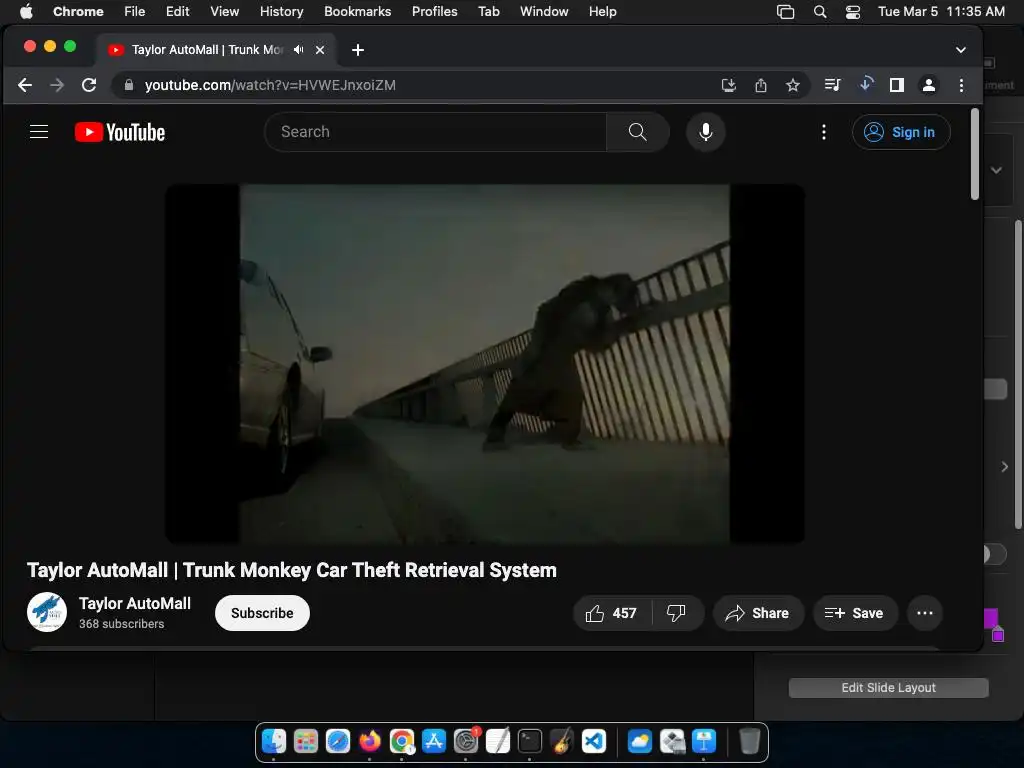Viewport: 1024px width, 768px height.
Task: Share this page from address bar
Action: click(x=761, y=85)
